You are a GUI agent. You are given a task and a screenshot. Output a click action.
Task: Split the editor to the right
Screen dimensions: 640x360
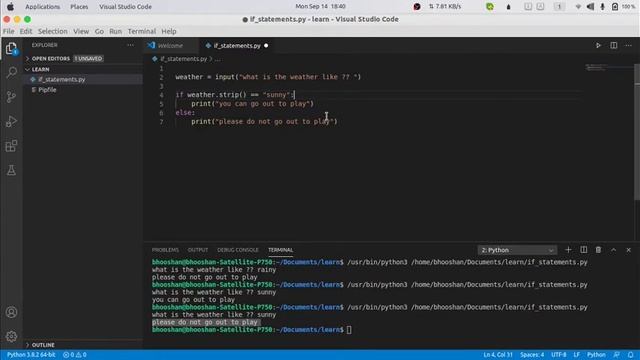[x=613, y=45]
